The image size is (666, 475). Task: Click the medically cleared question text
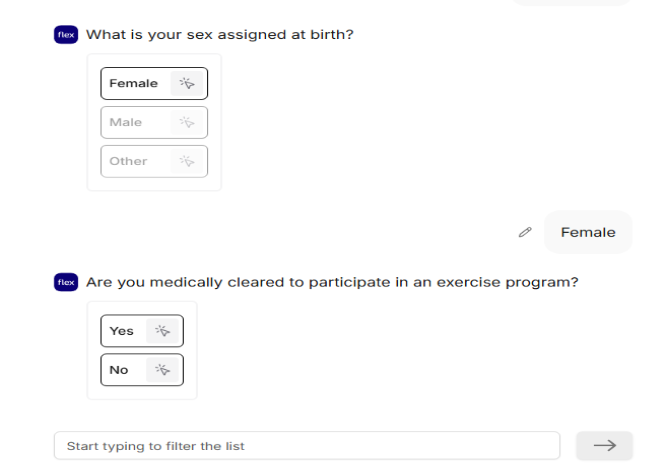[332, 283]
